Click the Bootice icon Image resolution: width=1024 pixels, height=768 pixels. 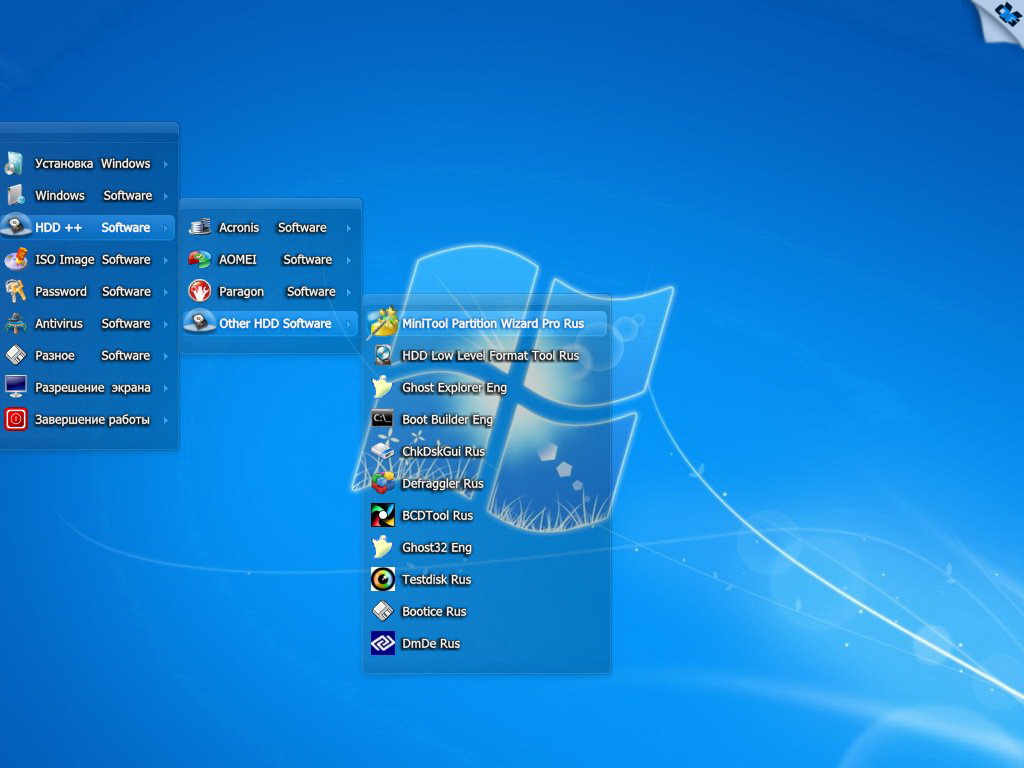(383, 611)
